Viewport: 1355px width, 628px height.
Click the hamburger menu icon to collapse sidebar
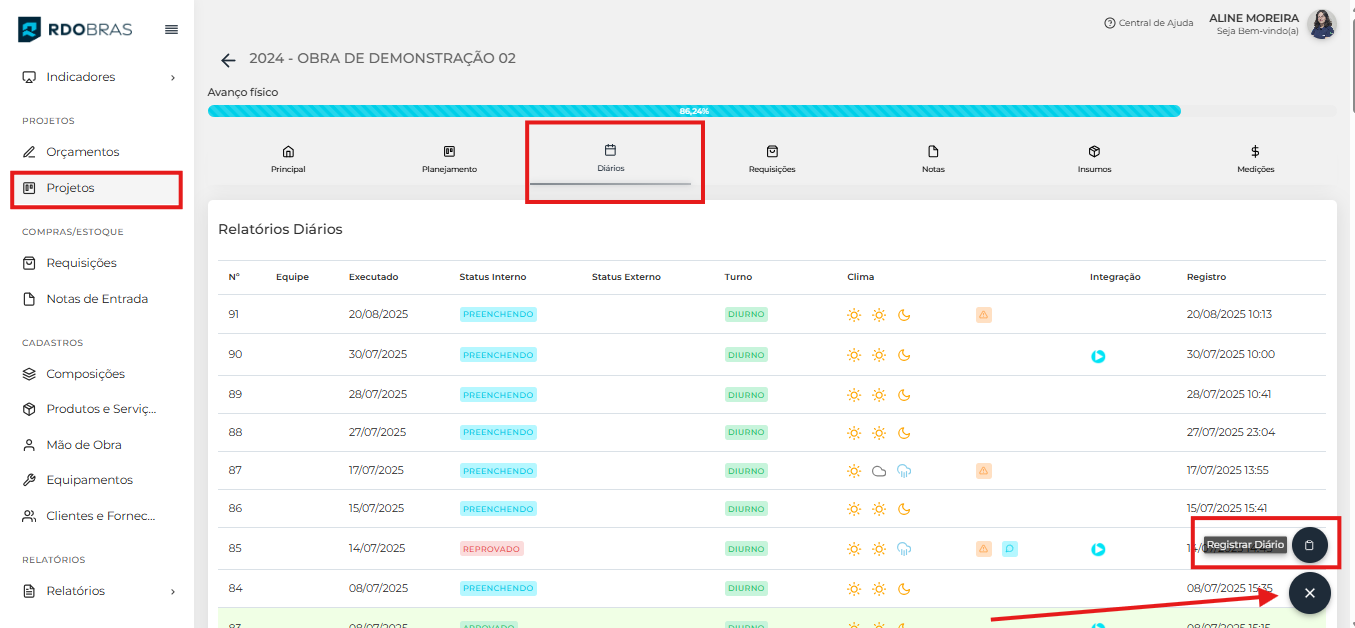tap(171, 29)
